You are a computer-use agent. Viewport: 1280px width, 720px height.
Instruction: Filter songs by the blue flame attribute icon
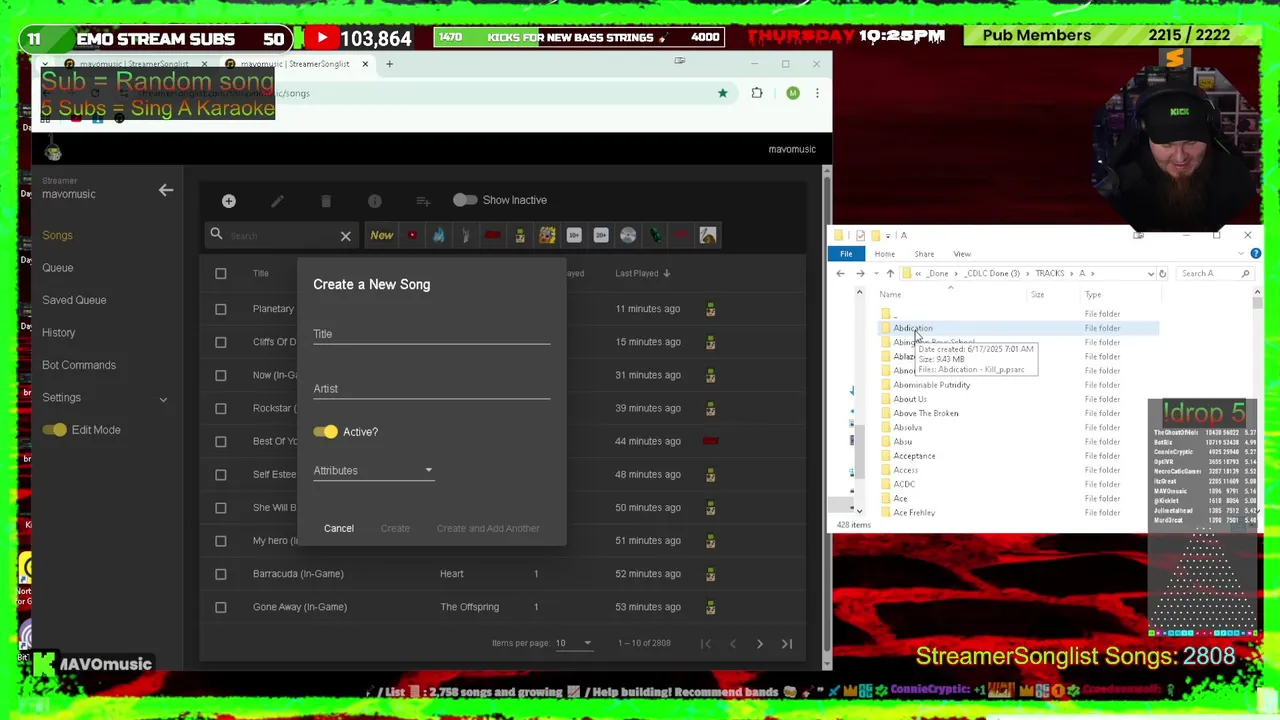(x=439, y=235)
